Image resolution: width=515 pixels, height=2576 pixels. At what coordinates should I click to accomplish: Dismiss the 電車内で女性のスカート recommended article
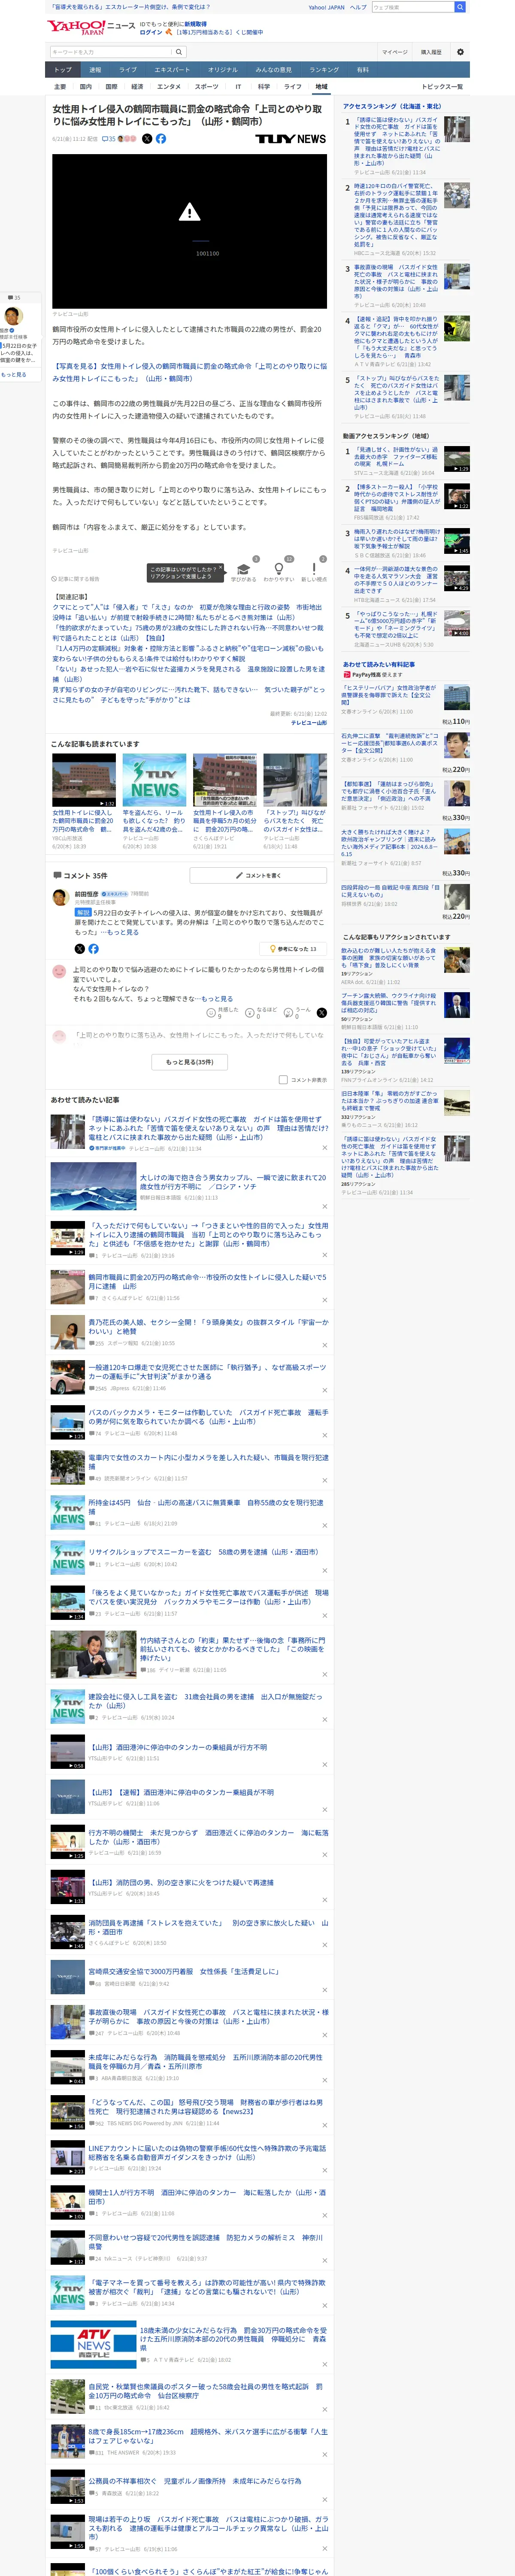[x=324, y=1480]
